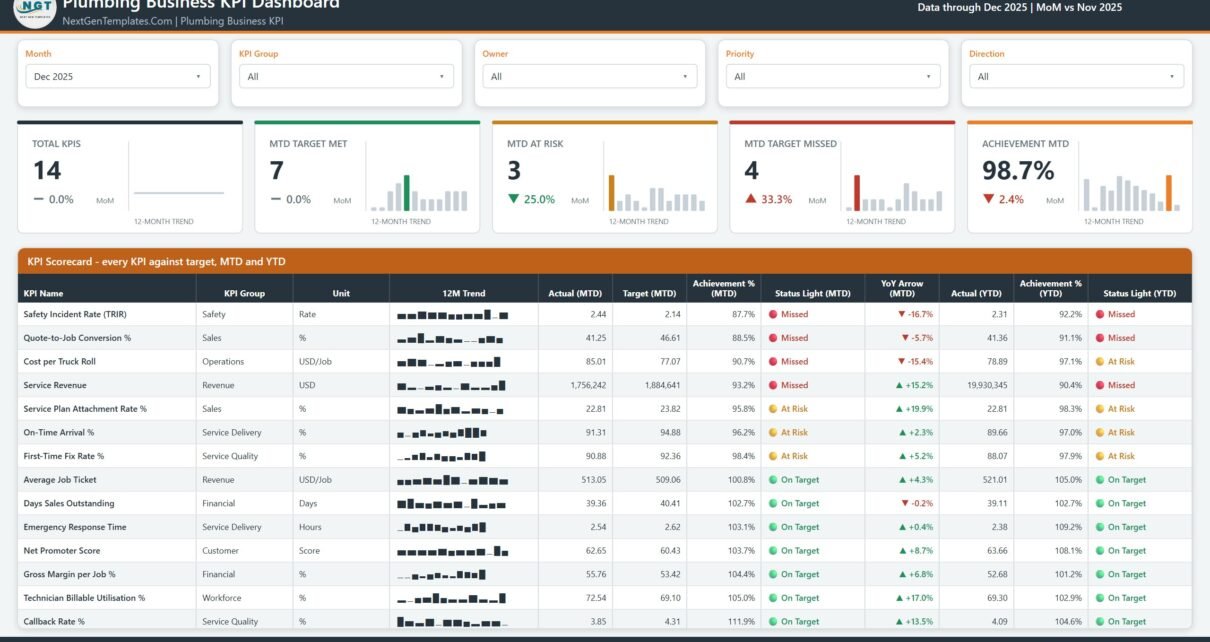Expand the Owner filter dropdown
Viewport: 1210px width, 642px height.
(590, 76)
